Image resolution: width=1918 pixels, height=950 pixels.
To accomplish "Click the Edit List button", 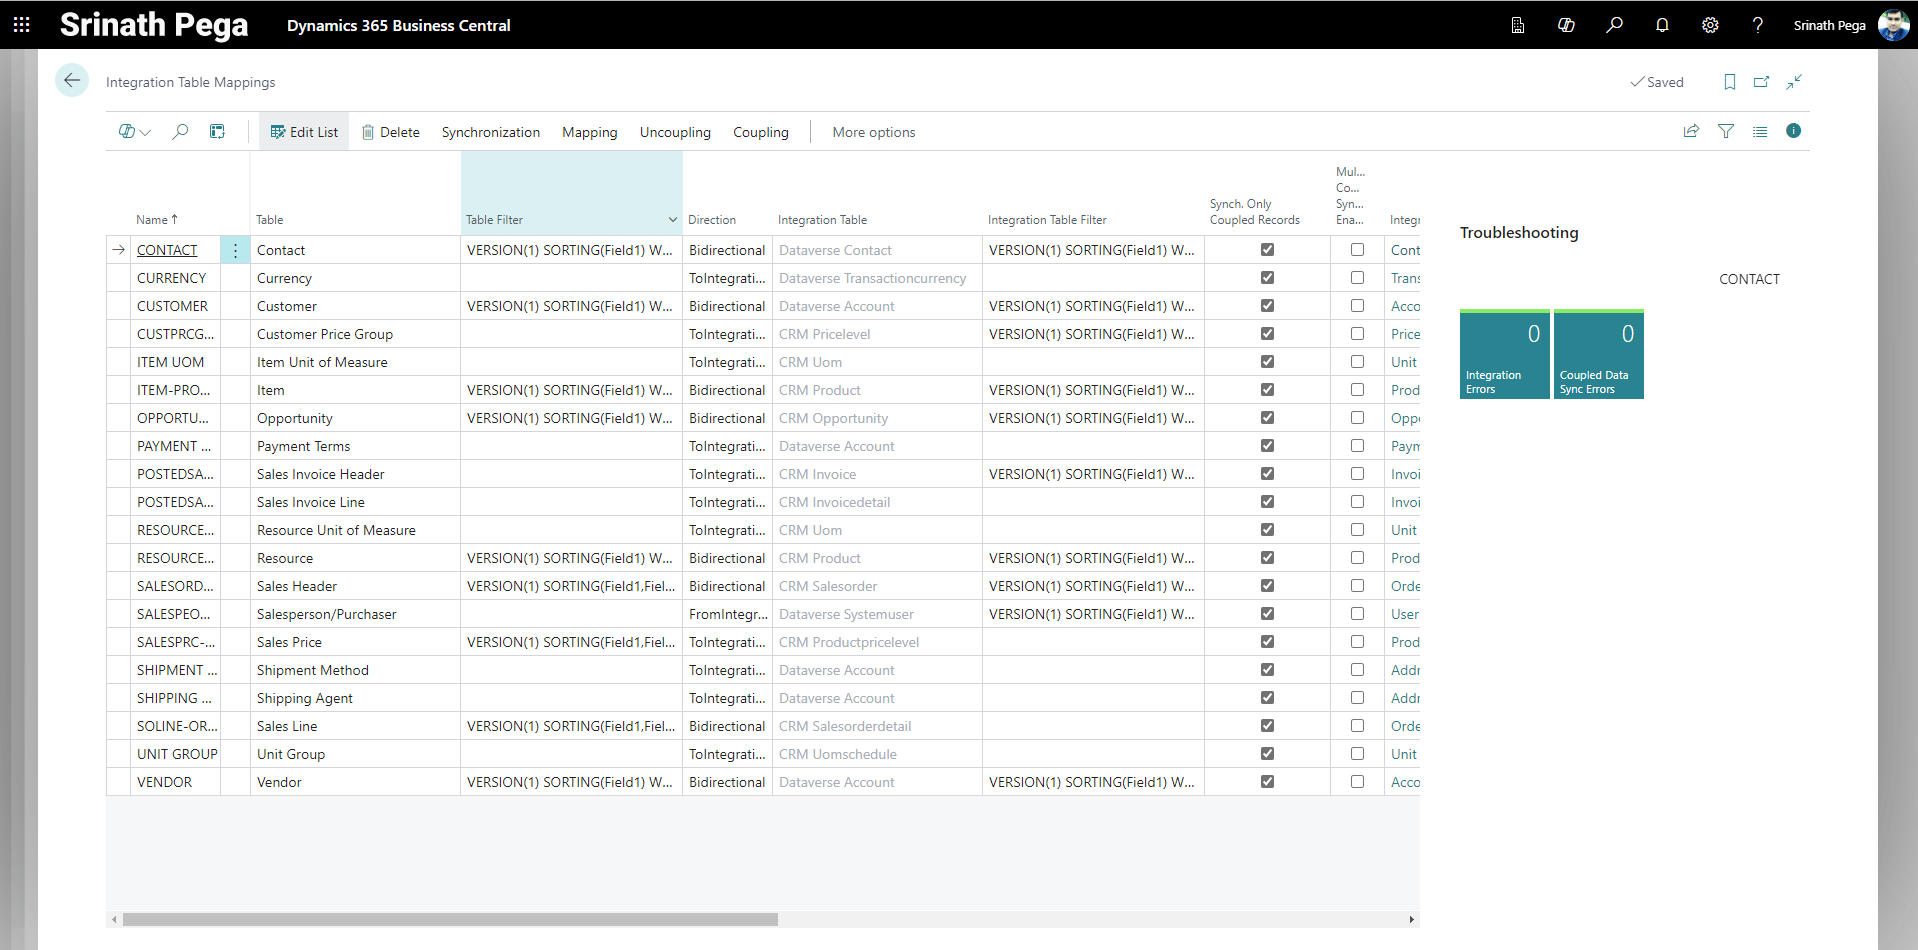I will coord(304,132).
